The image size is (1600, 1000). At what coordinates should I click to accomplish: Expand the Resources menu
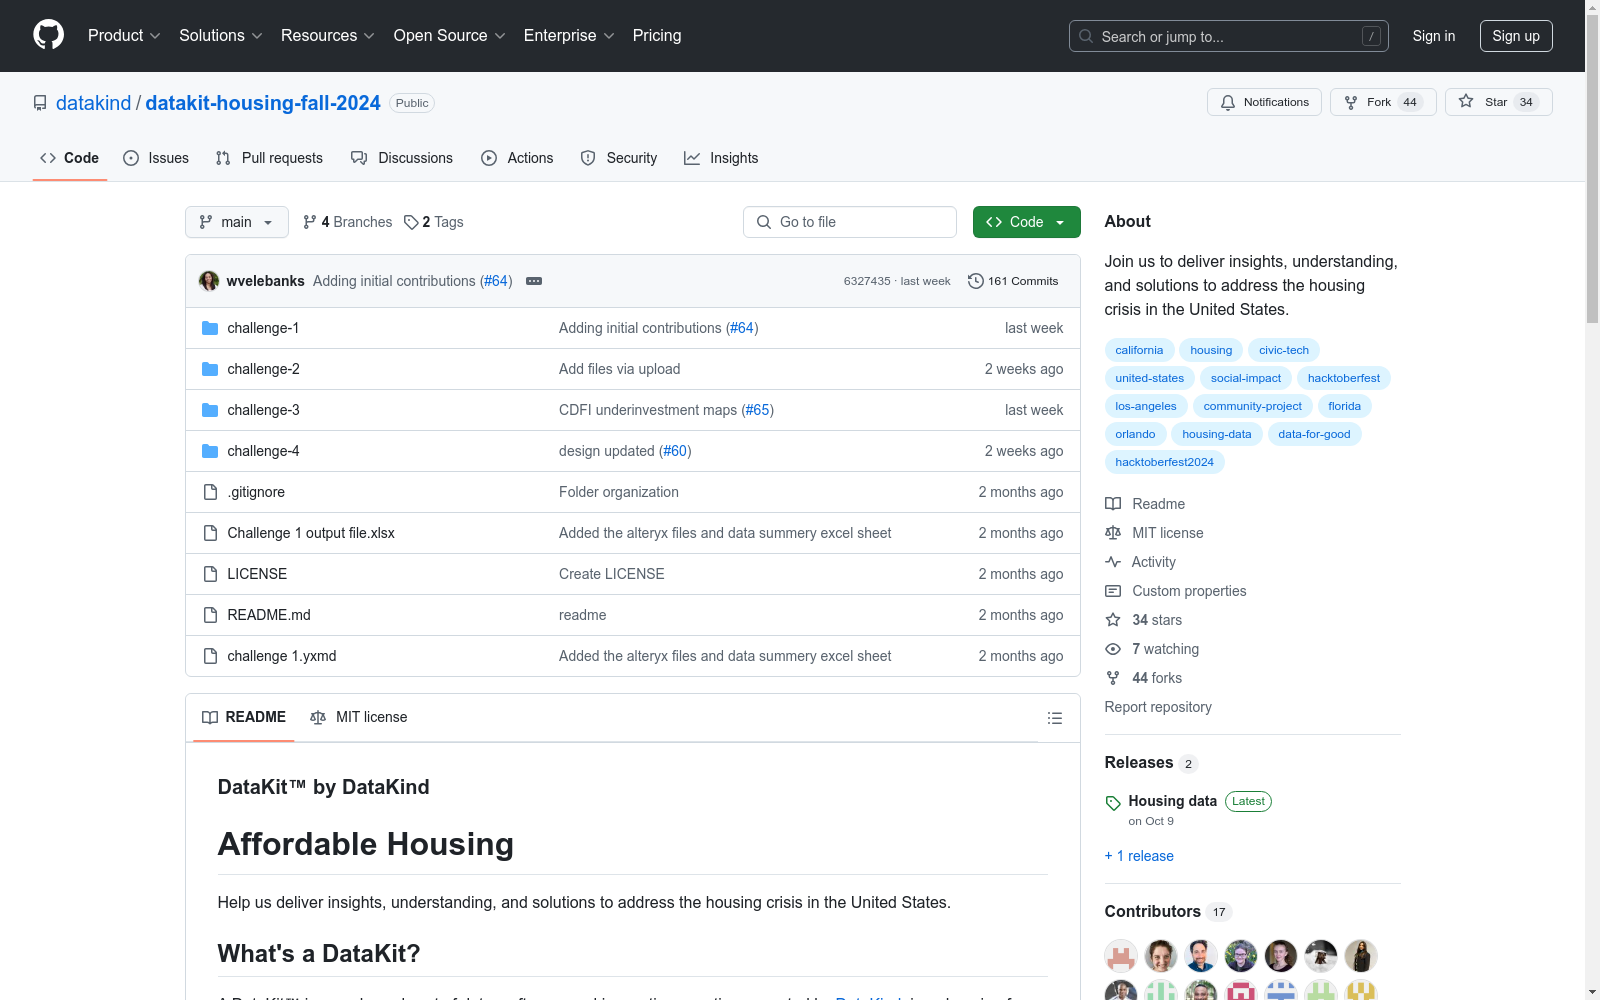(328, 36)
